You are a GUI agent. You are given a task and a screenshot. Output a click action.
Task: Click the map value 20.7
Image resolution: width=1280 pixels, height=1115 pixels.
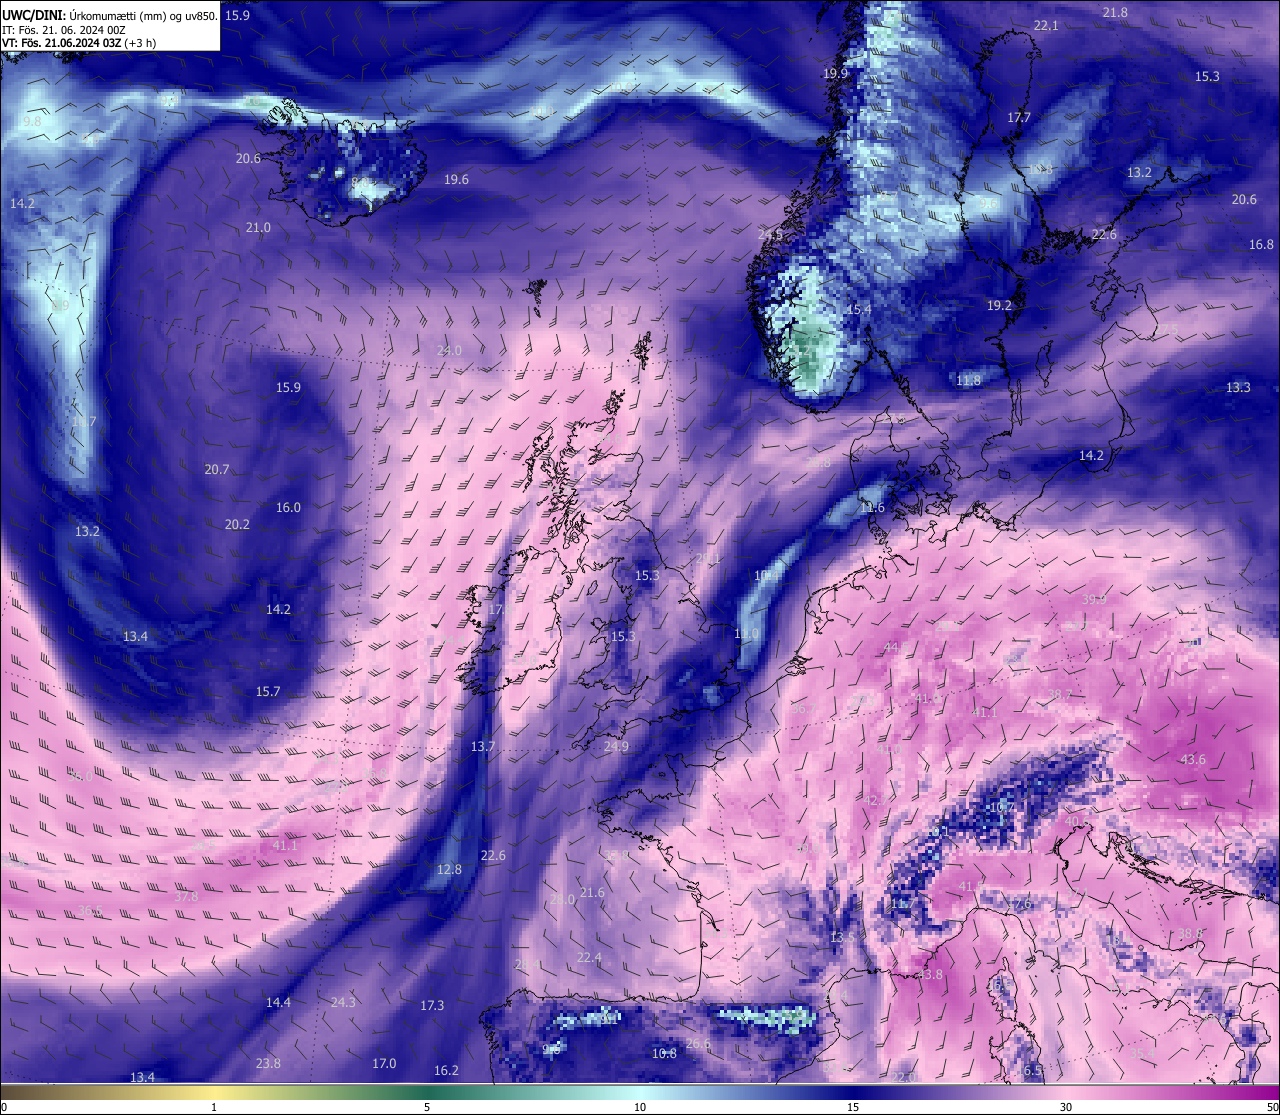[217, 470]
